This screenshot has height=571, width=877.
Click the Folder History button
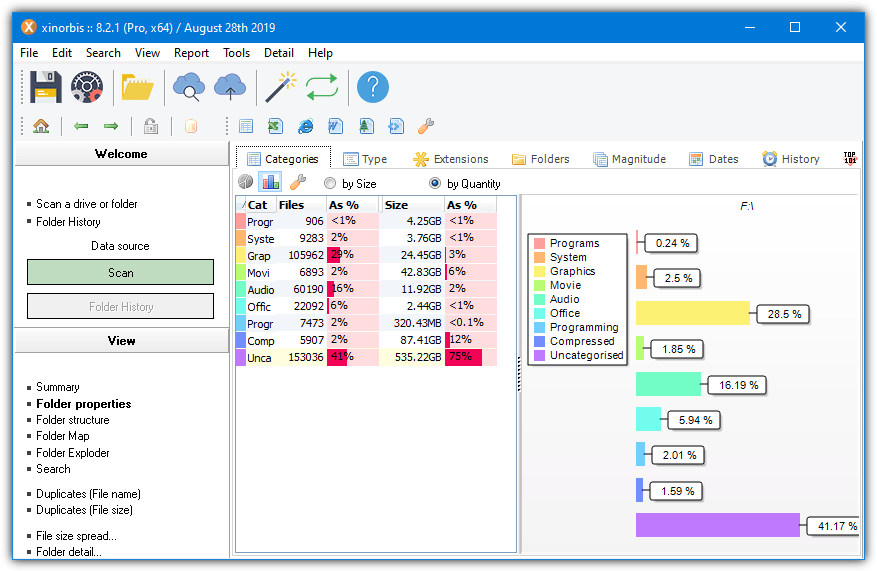(x=120, y=306)
